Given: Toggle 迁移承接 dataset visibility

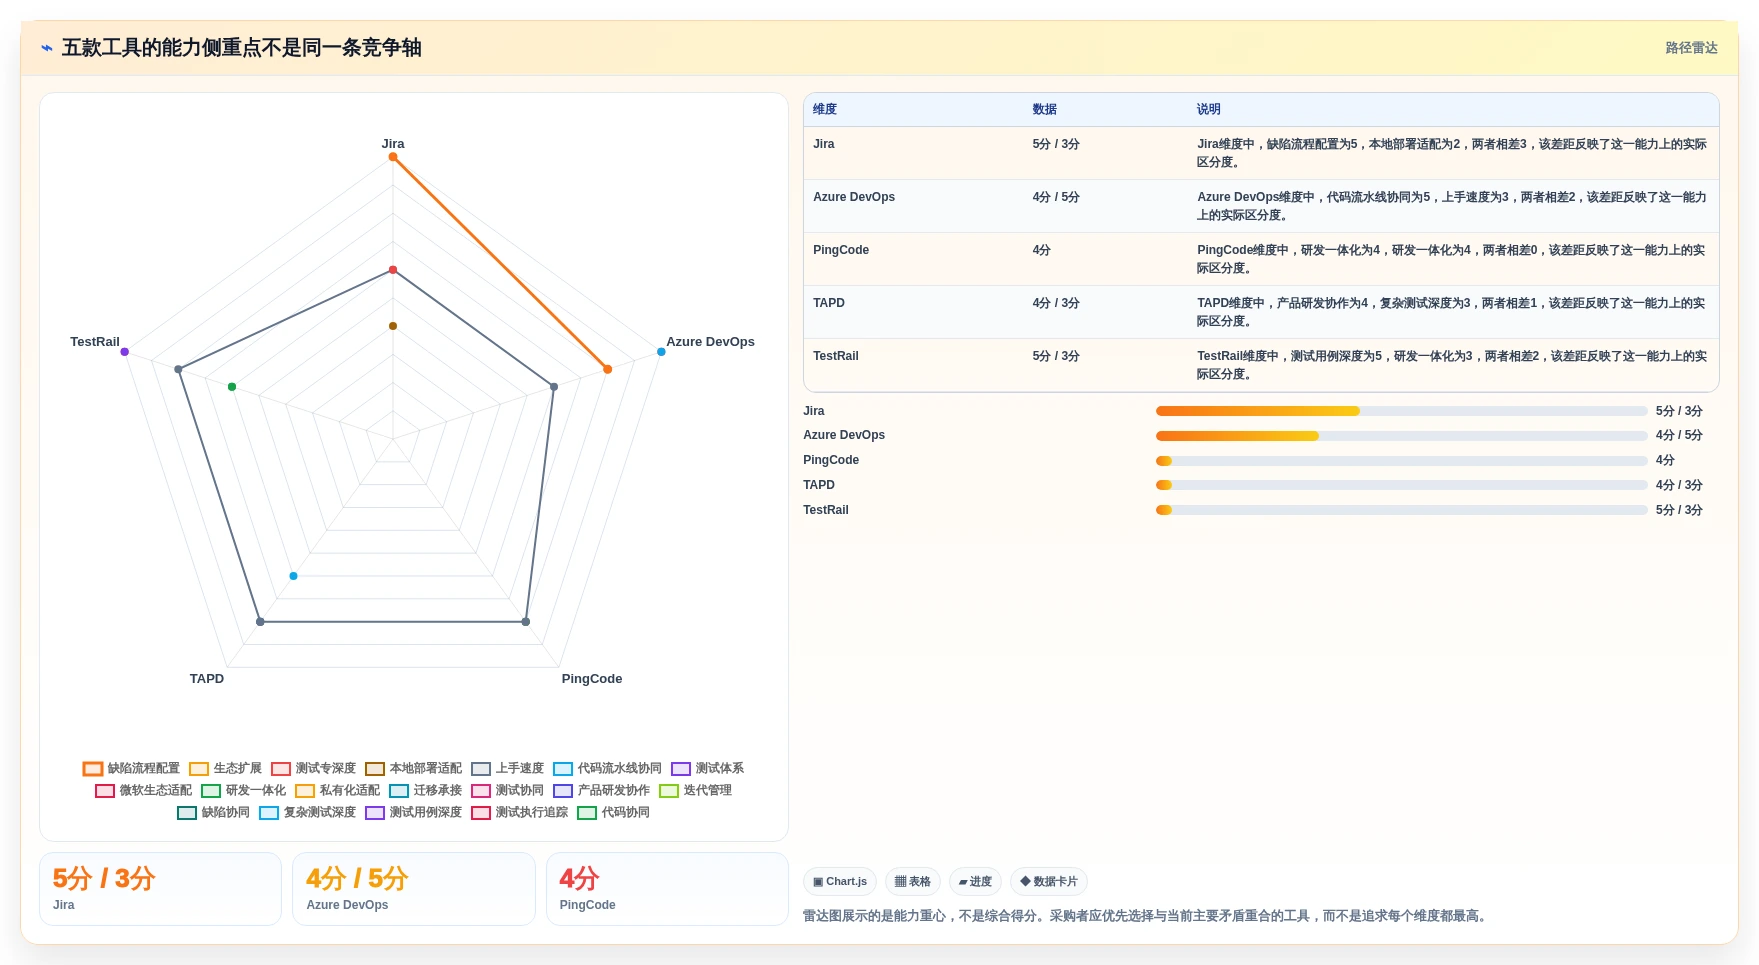Looking at the screenshot, I should point(425,790).
